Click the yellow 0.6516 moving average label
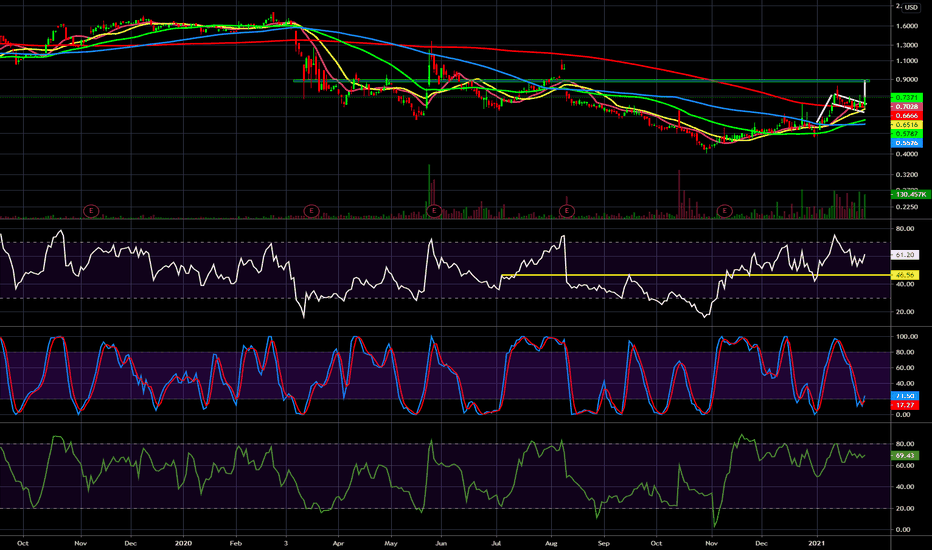Screen dimensions: 932x550 tap(906, 125)
